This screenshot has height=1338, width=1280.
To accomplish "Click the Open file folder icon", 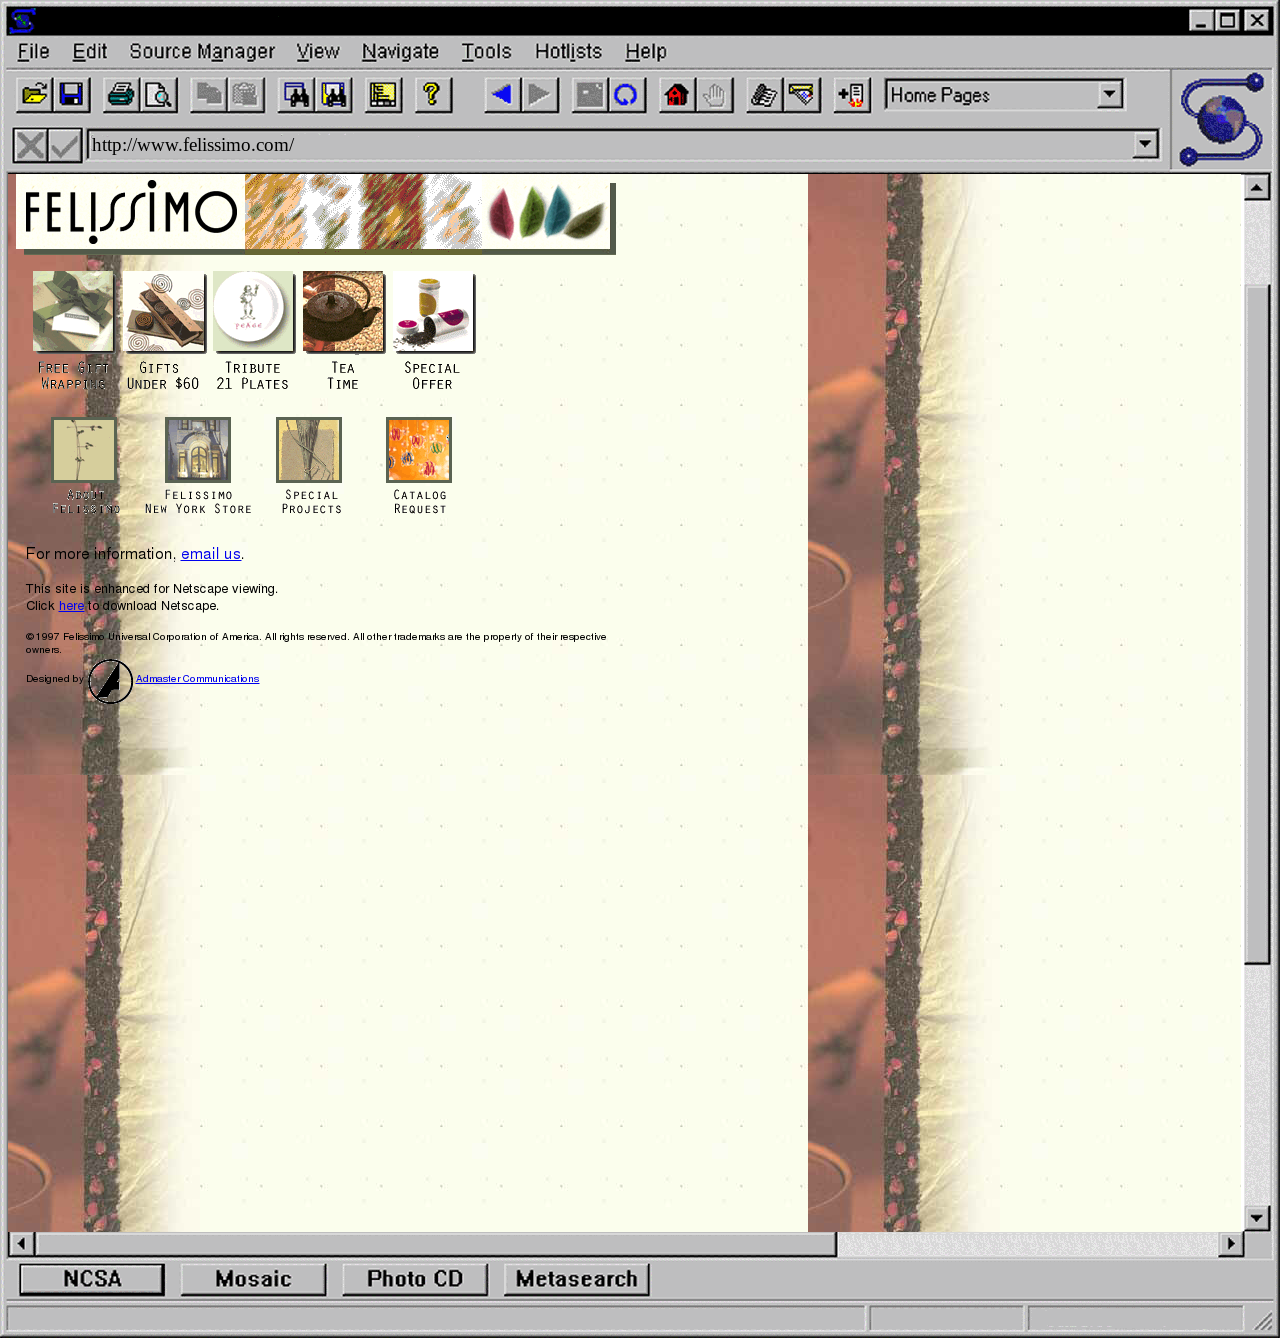I will pyautogui.click(x=34, y=95).
